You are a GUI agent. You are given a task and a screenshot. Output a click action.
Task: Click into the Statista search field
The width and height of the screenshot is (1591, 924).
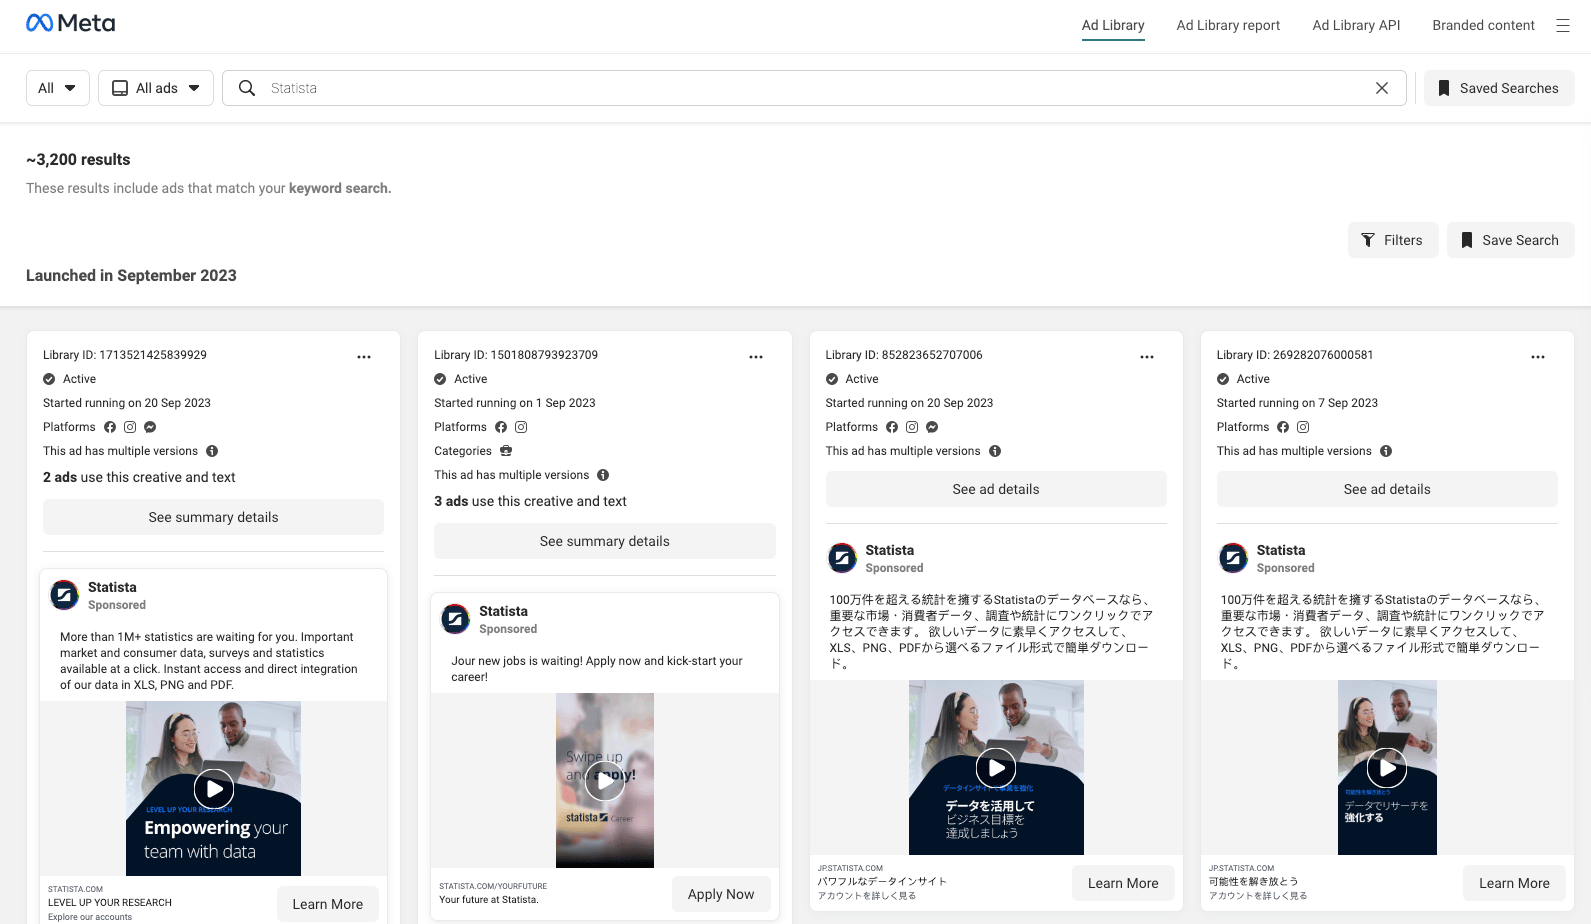[800, 88]
